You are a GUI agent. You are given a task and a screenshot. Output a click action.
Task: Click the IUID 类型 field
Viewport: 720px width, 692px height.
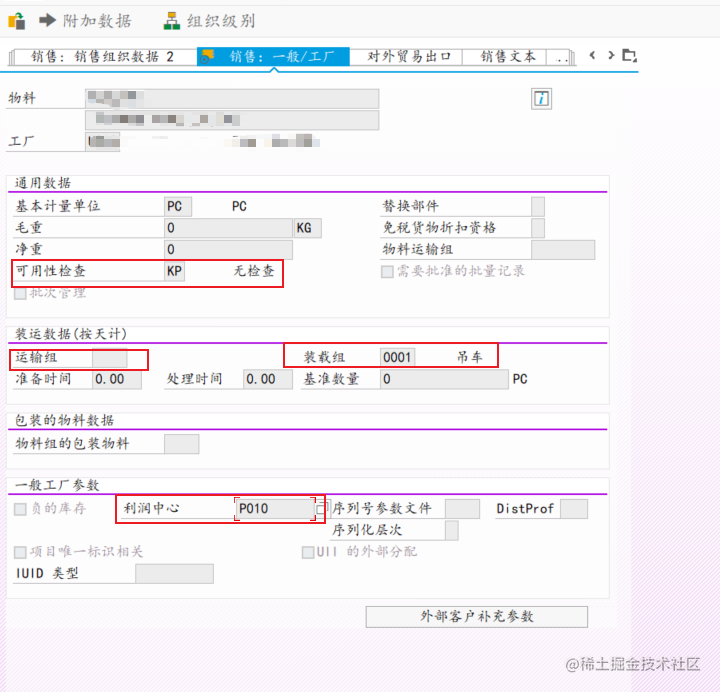(174, 574)
